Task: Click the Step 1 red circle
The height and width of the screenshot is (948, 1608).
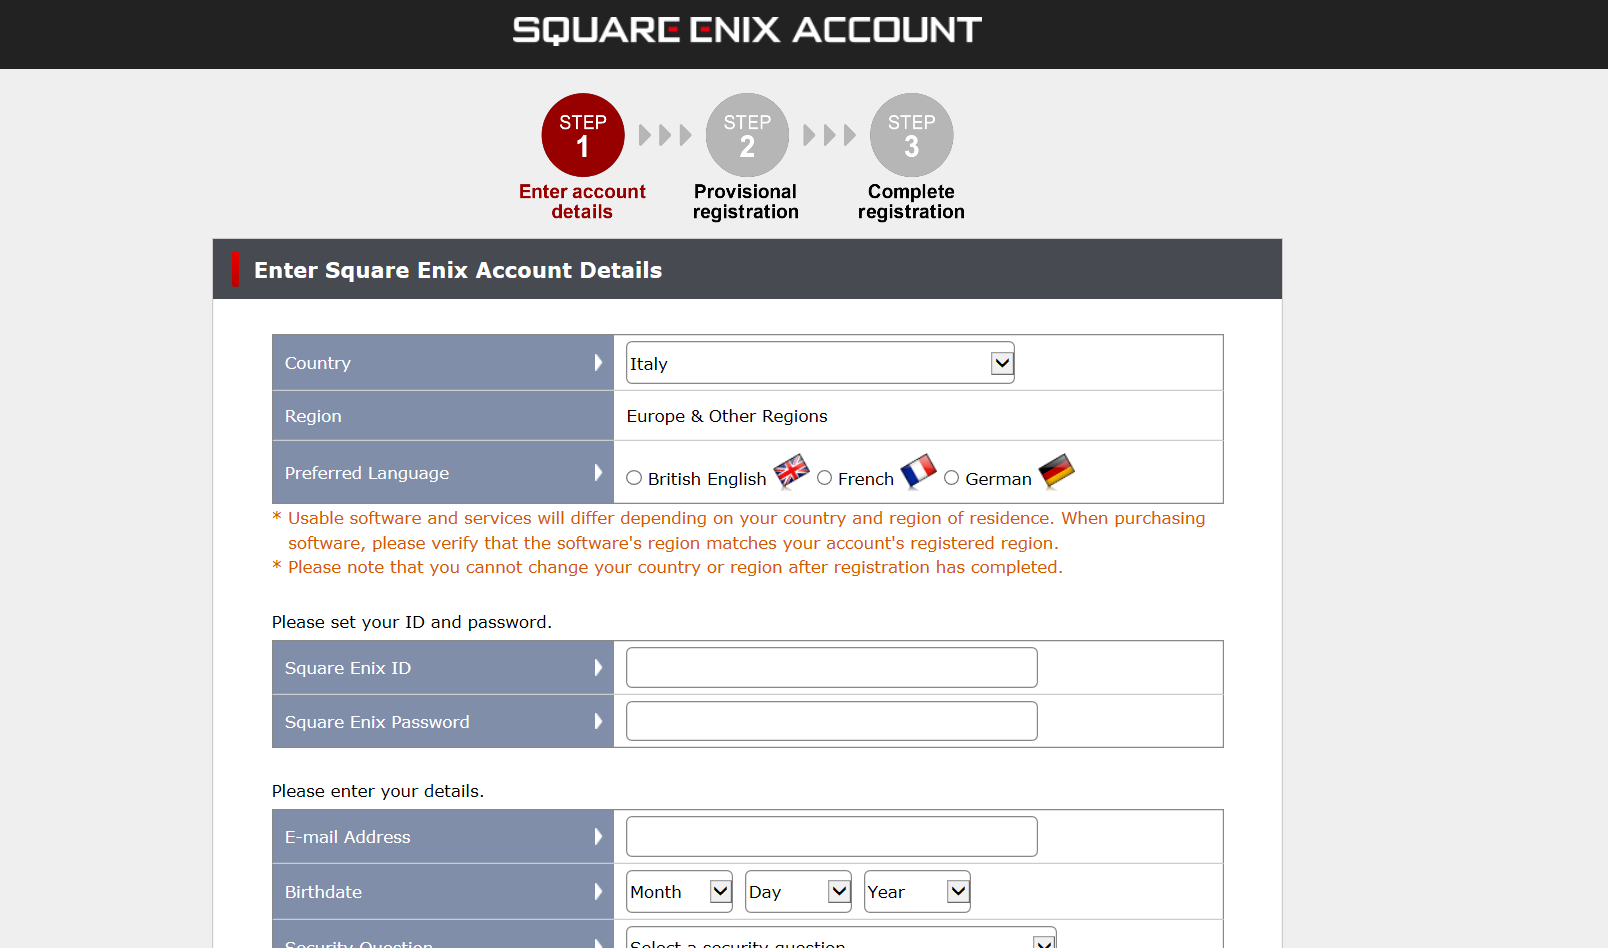Action: click(x=583, y=135)
